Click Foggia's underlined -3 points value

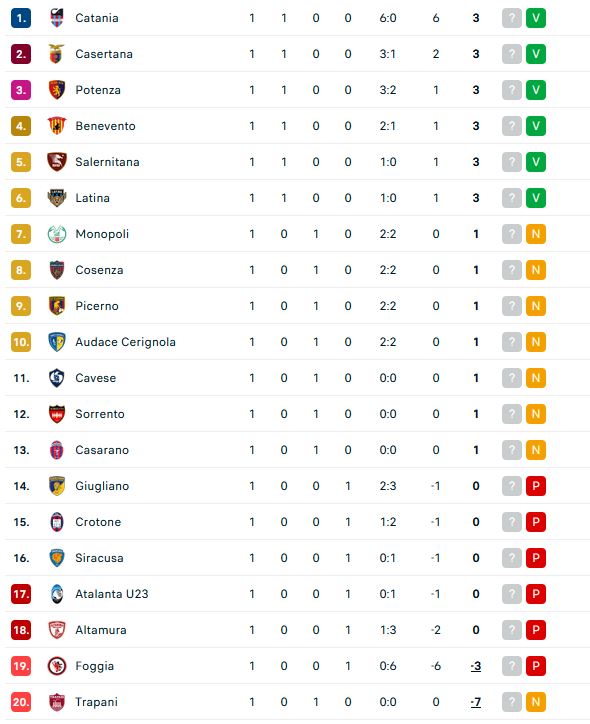click(x=476, y=666)
